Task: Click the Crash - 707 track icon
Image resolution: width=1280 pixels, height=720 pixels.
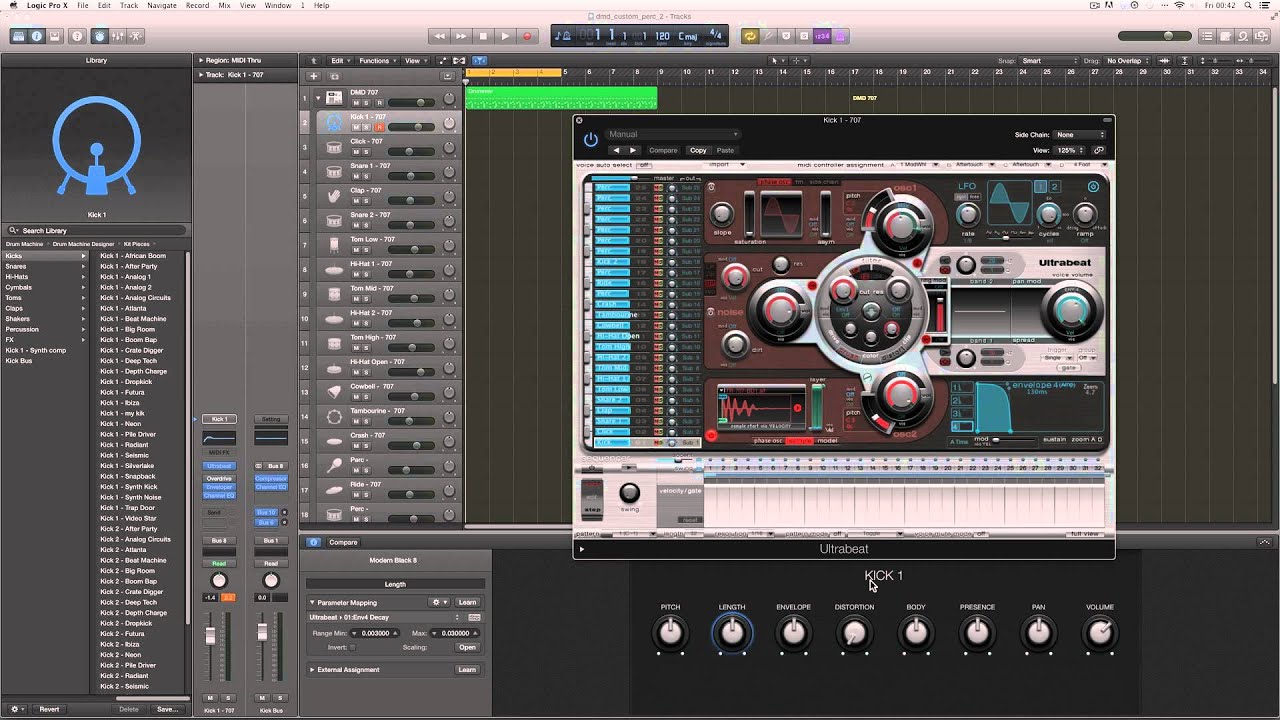Action: [x=334, y=440]
